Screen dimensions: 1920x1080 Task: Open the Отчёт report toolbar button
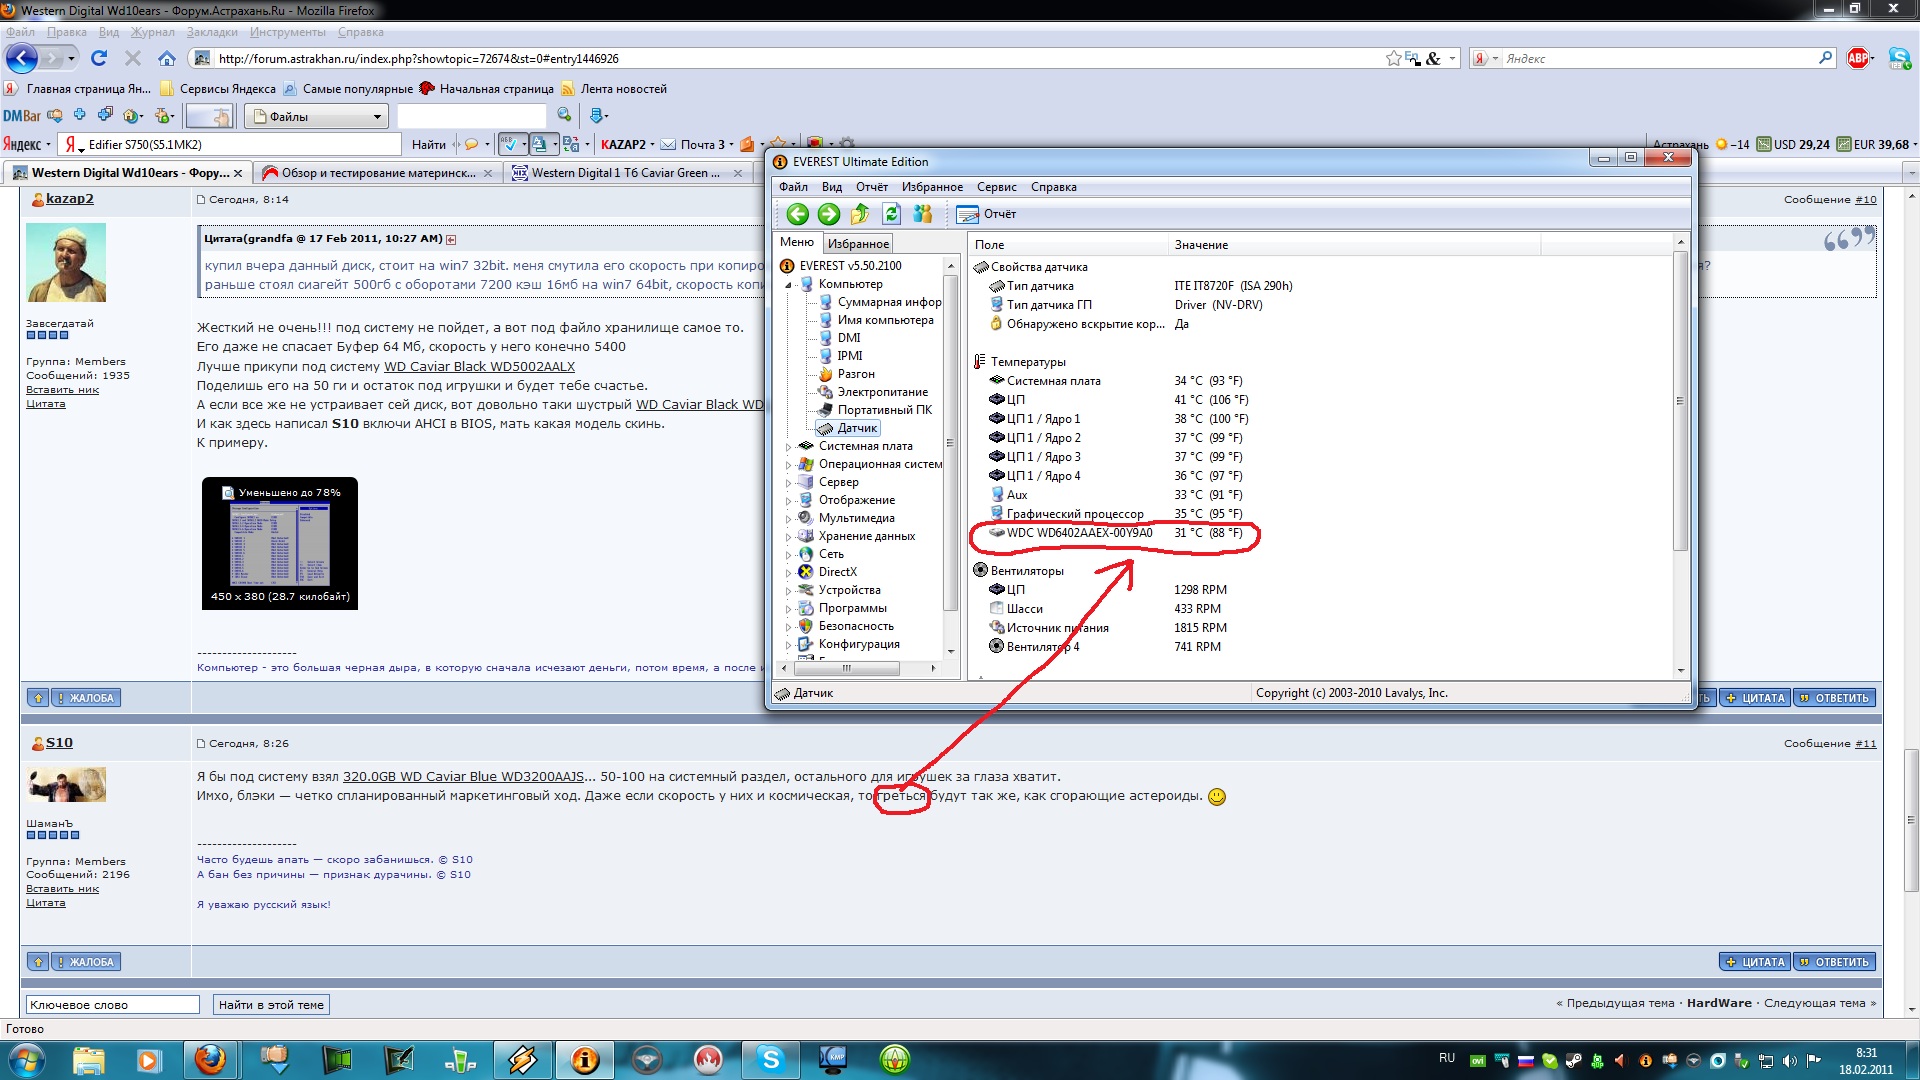tap(986, 214)
